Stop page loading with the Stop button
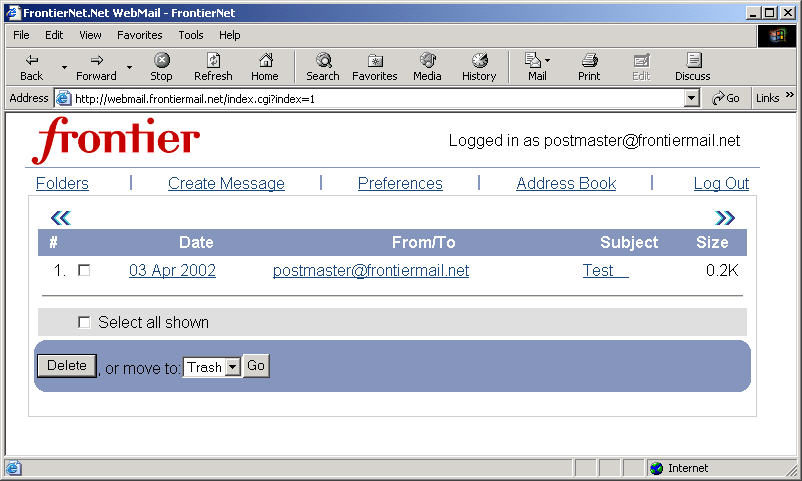The image size is (802, 481). 161,67
